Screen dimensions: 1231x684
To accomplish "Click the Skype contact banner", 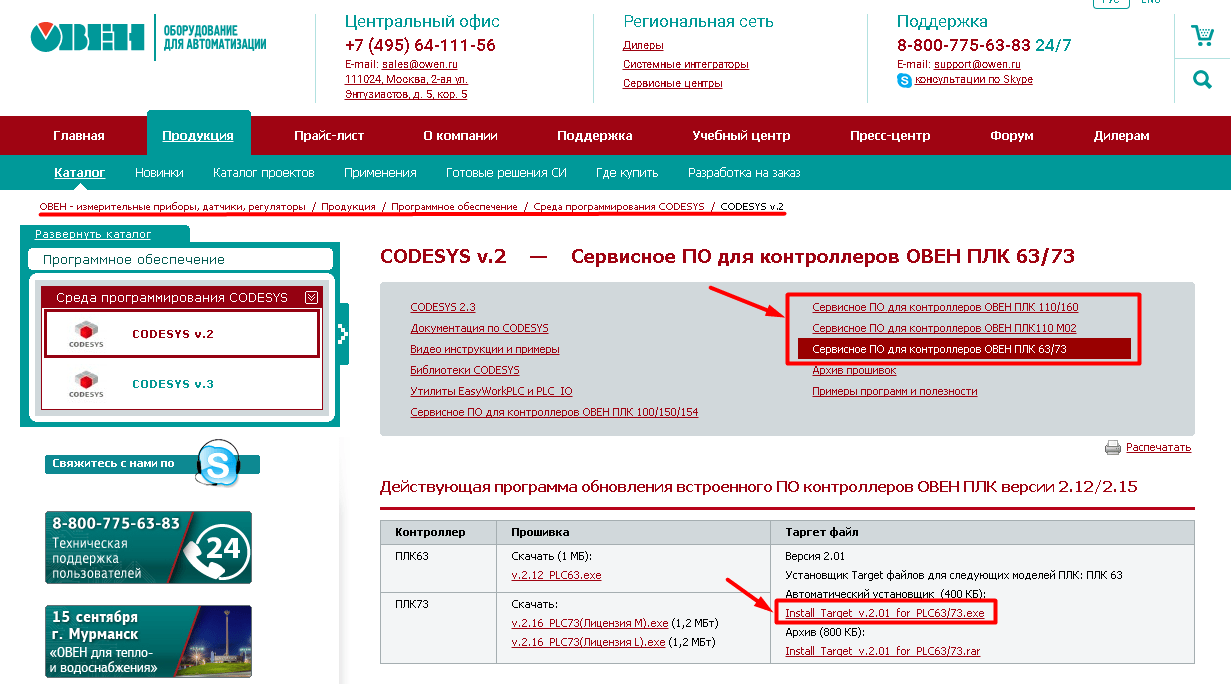I will coord(152,463).
